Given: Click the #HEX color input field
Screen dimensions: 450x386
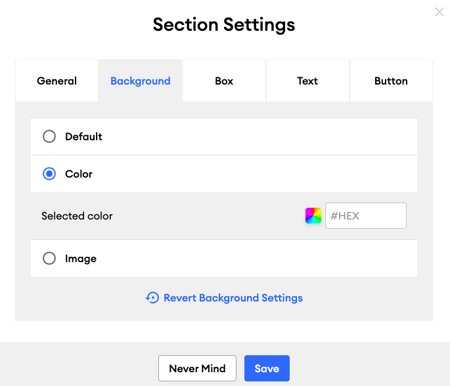Looking at the screenshot, I should coord(366,216).
